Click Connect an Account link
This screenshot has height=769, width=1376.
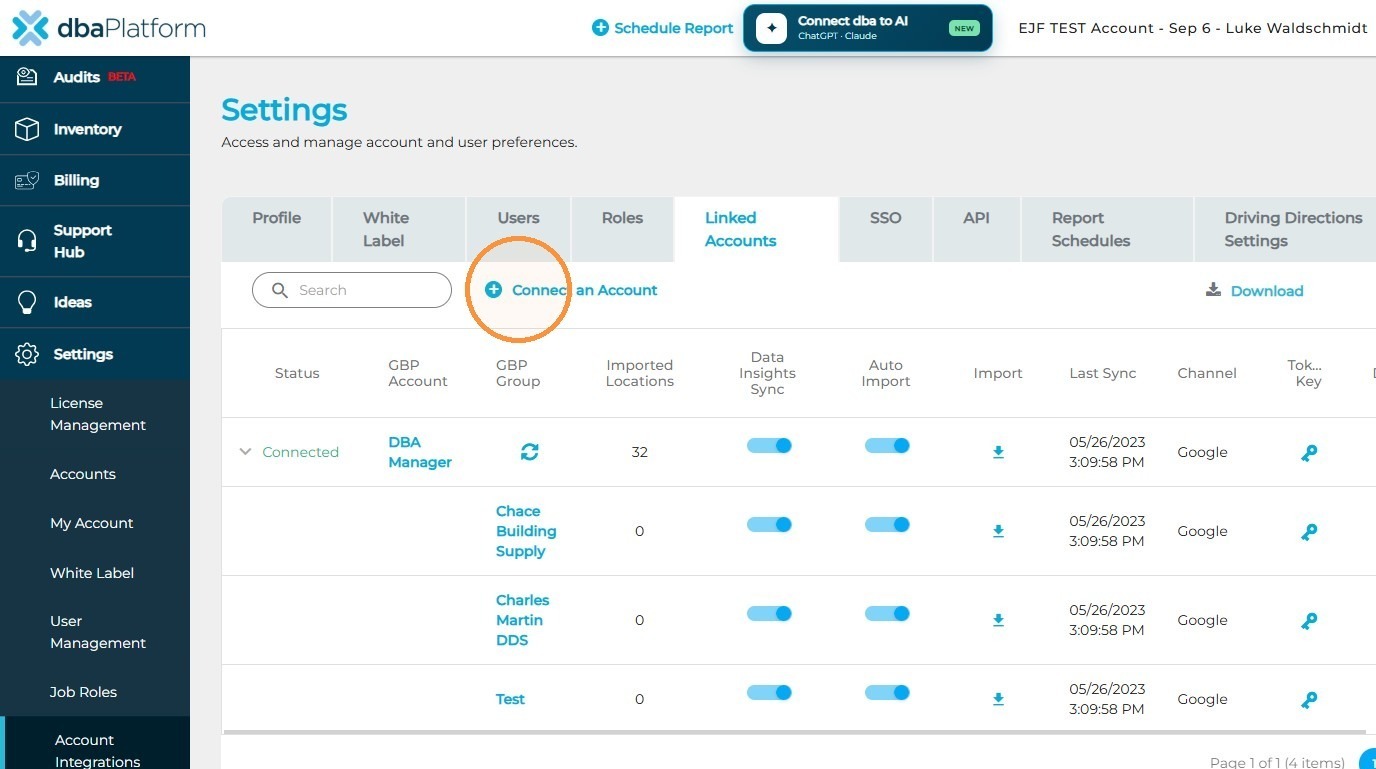coord(584,290)
